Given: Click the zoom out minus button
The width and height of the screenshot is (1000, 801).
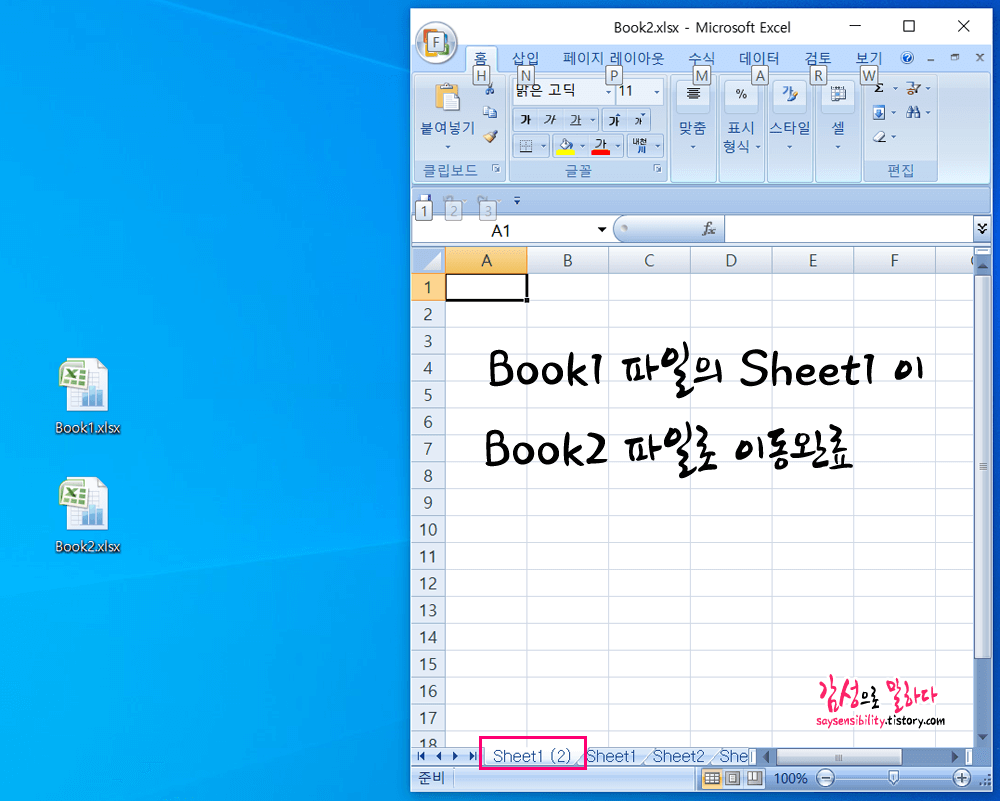Looking at the screenshot, I should 826,778.
